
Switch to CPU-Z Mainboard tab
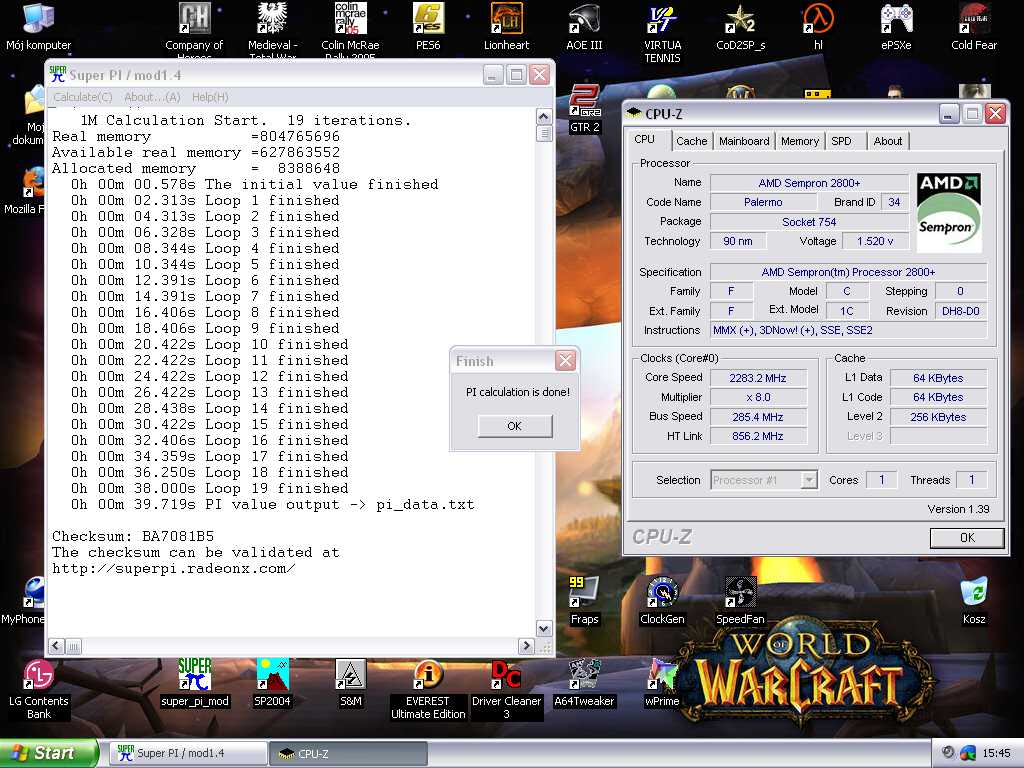point(744,141)
